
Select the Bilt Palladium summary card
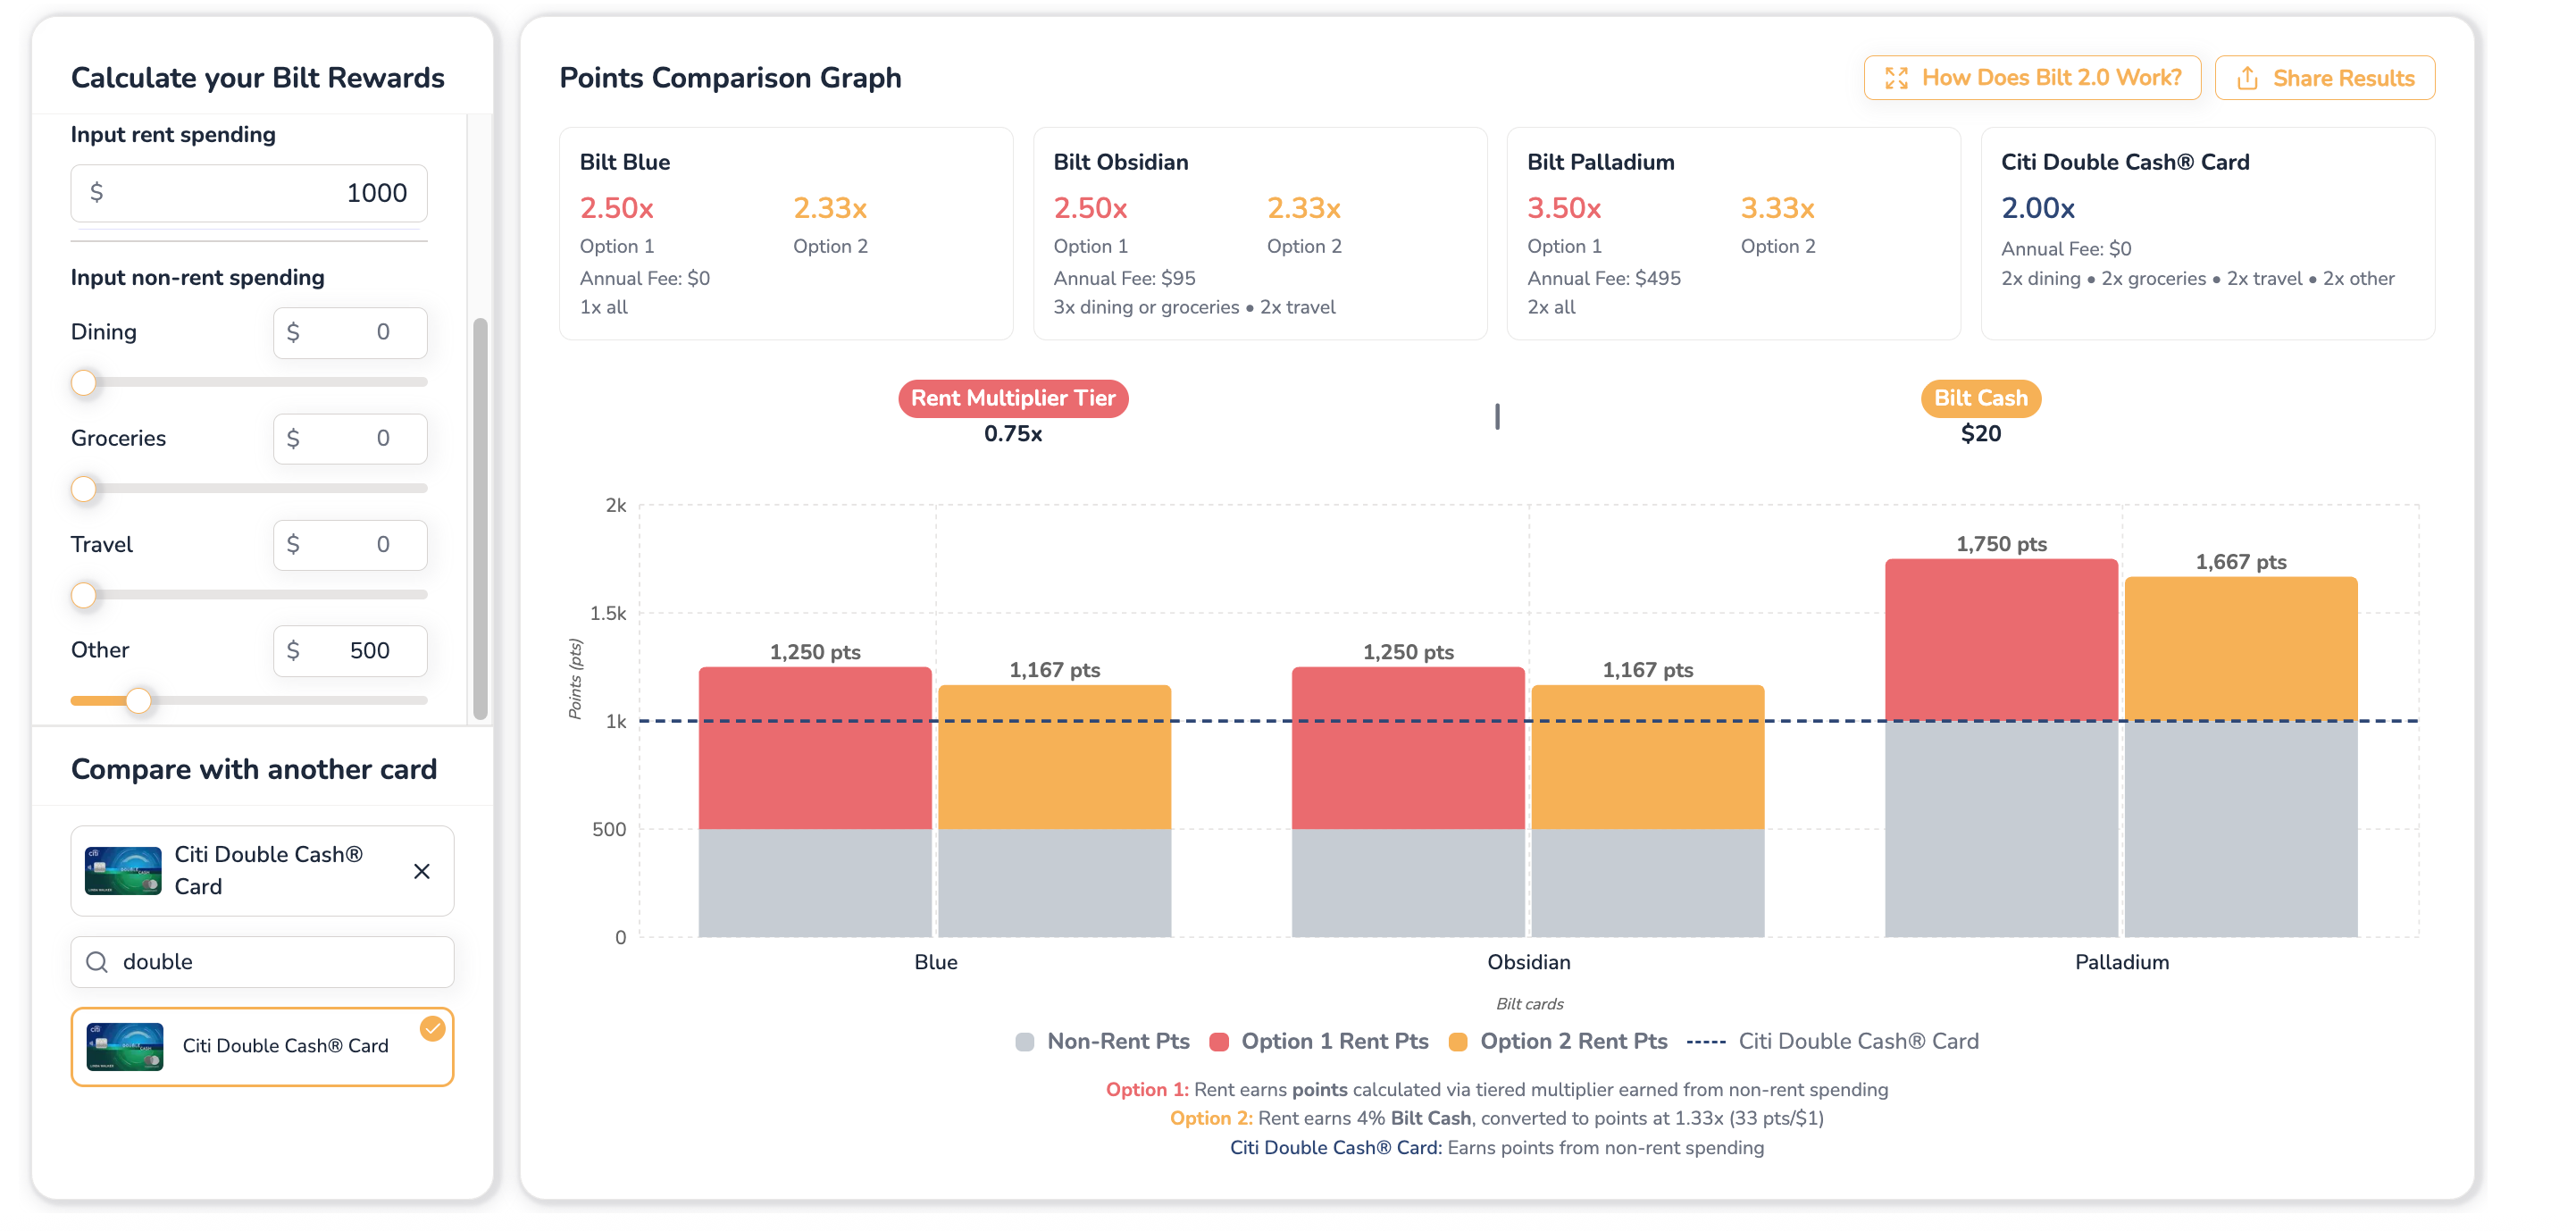[x=1733, y=234]
